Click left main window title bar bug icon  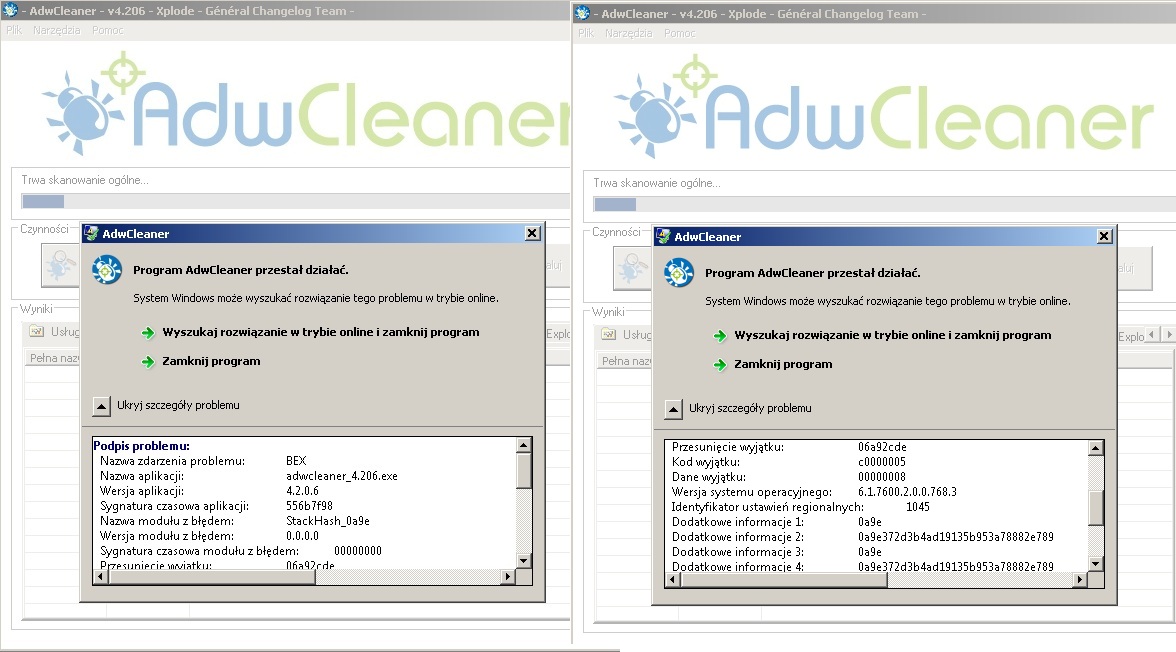tap(10, 10)
